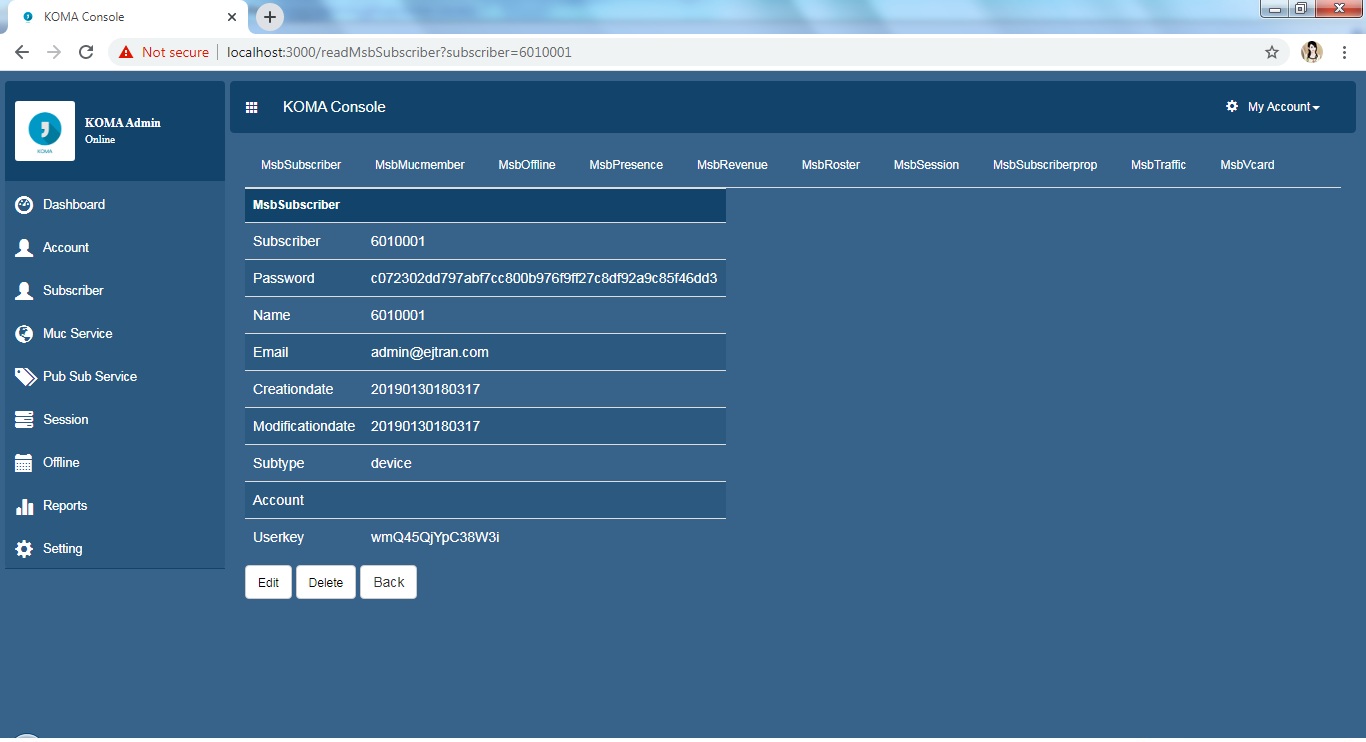Switch to the MsbRoster tab
The height and width of the screenshot is (742, 1366).
point(830,164)
